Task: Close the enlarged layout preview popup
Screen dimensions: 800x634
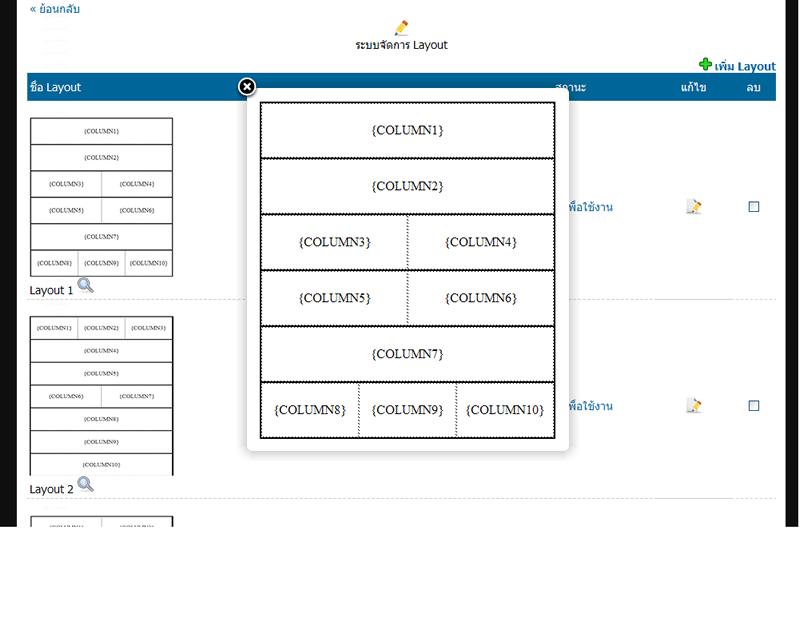Action: (x=247, y=87)
